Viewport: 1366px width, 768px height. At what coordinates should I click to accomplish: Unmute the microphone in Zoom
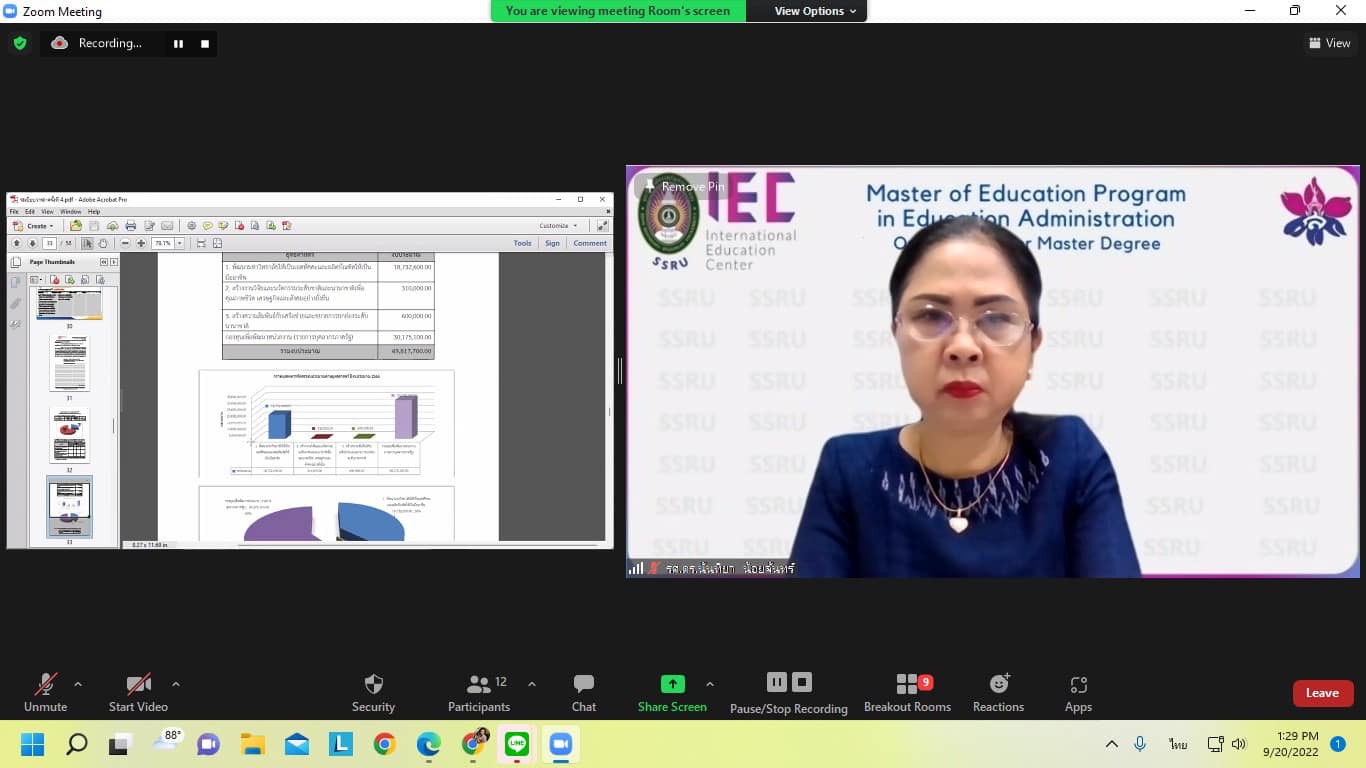coord(45,692)
